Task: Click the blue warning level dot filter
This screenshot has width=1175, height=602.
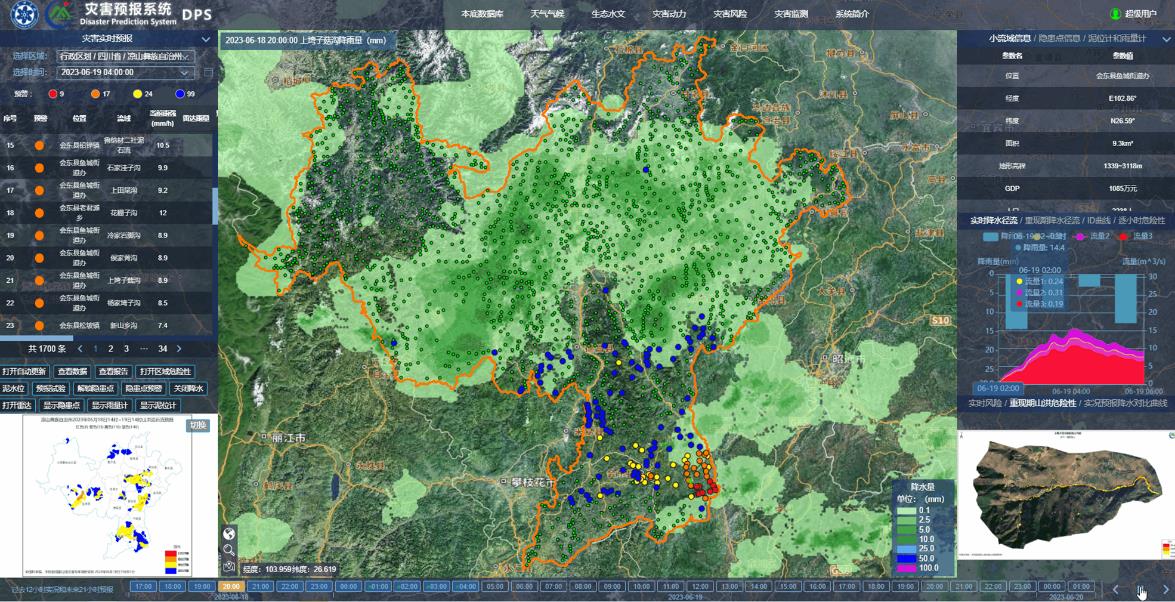Action: click(179, 93)
